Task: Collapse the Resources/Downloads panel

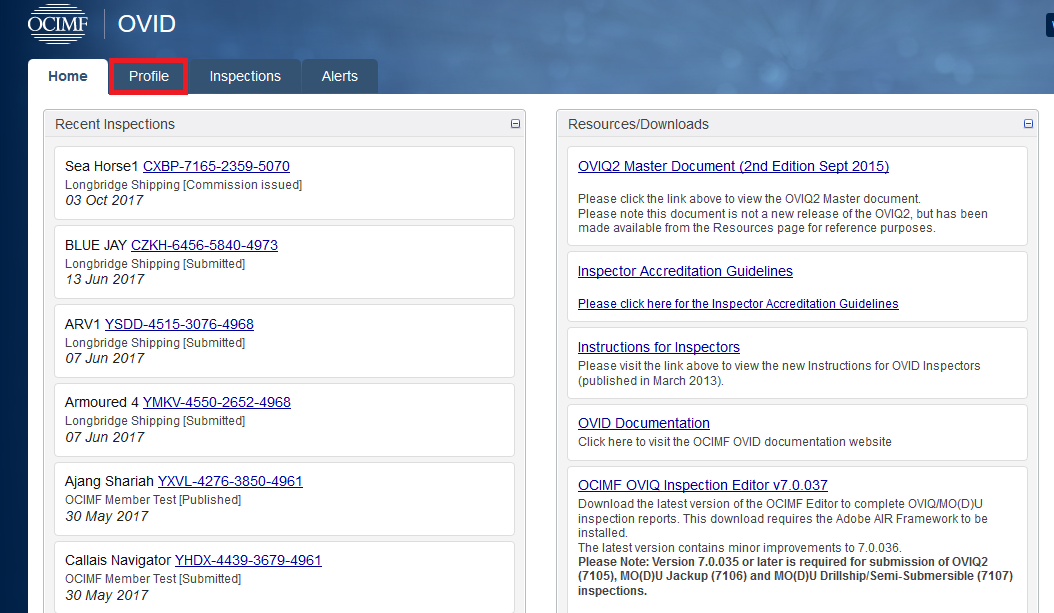Action: click(x=1028, y=124)
